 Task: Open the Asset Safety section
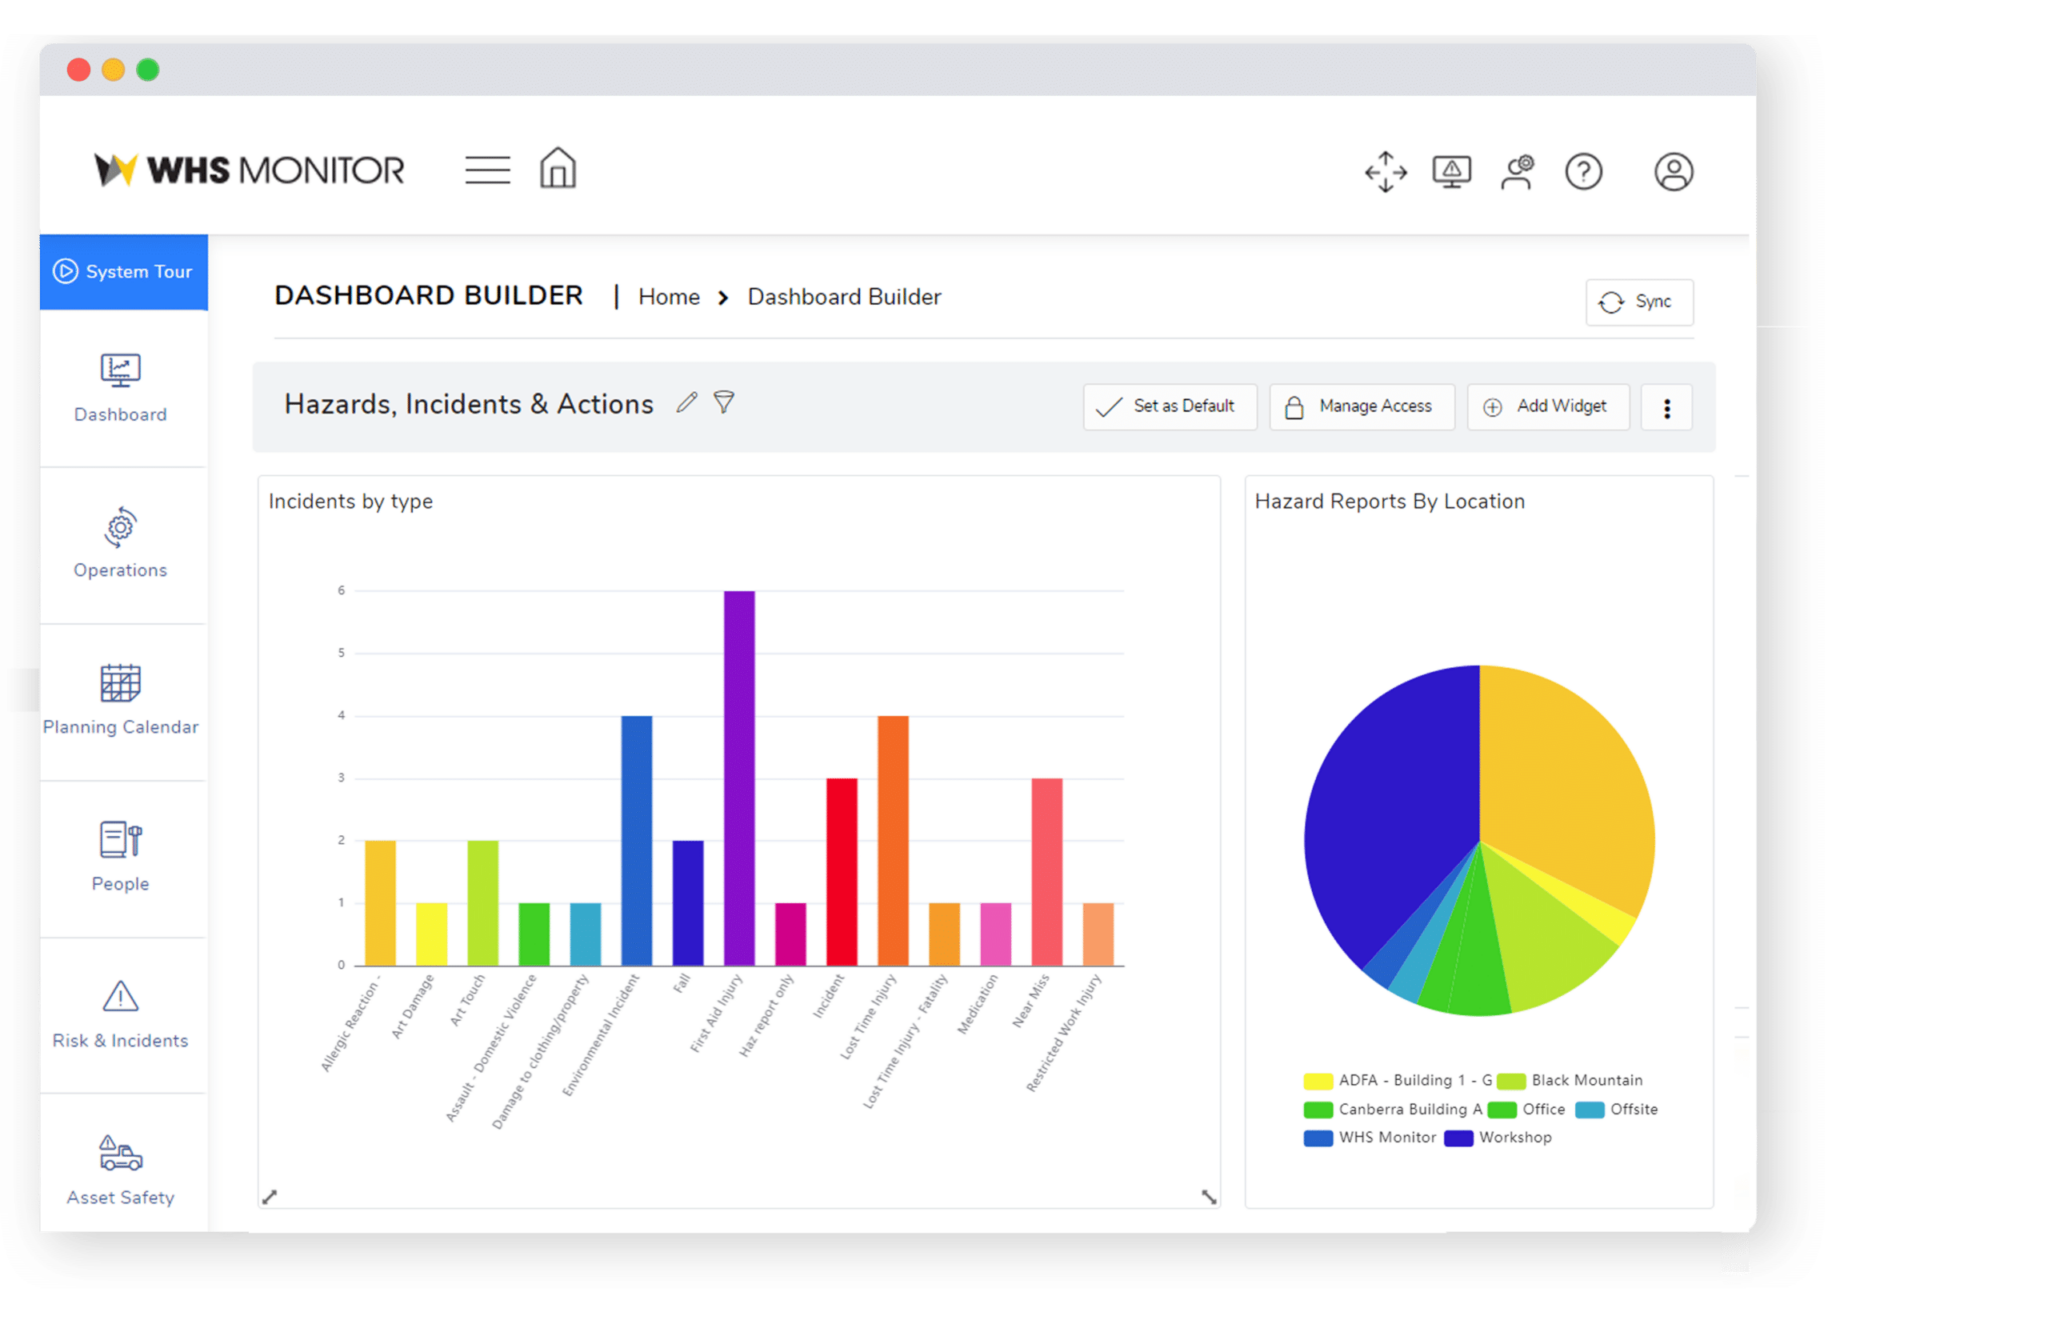(x=119, y=1170)
